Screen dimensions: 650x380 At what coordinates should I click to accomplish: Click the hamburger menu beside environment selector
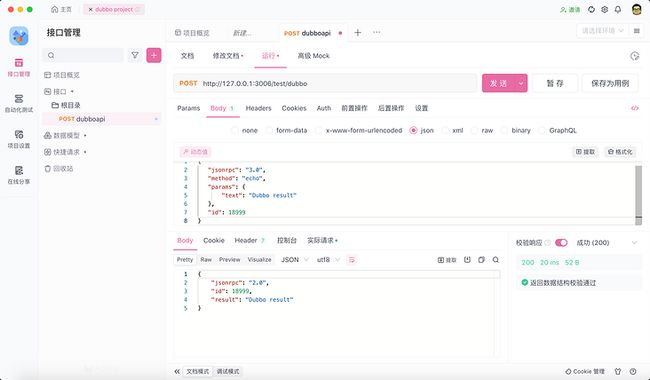point(637,31)
